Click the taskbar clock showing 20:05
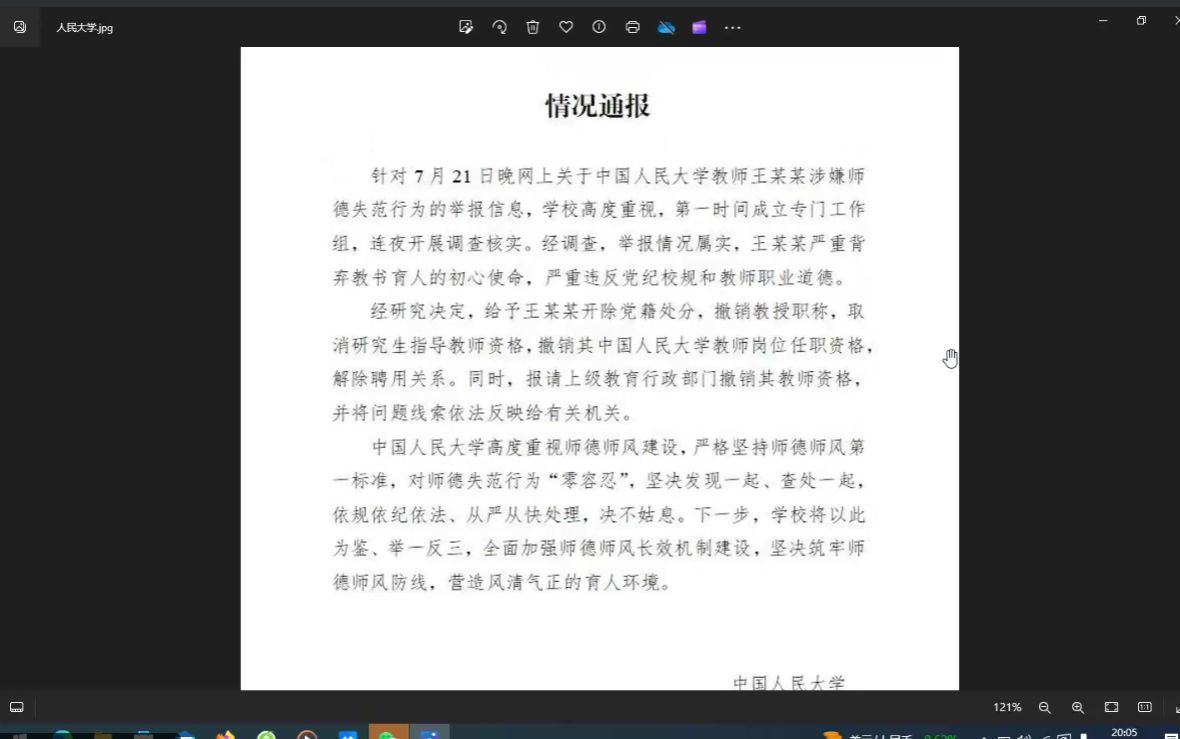Viewport: 1180px width, 739px height. coord(1124,733)
